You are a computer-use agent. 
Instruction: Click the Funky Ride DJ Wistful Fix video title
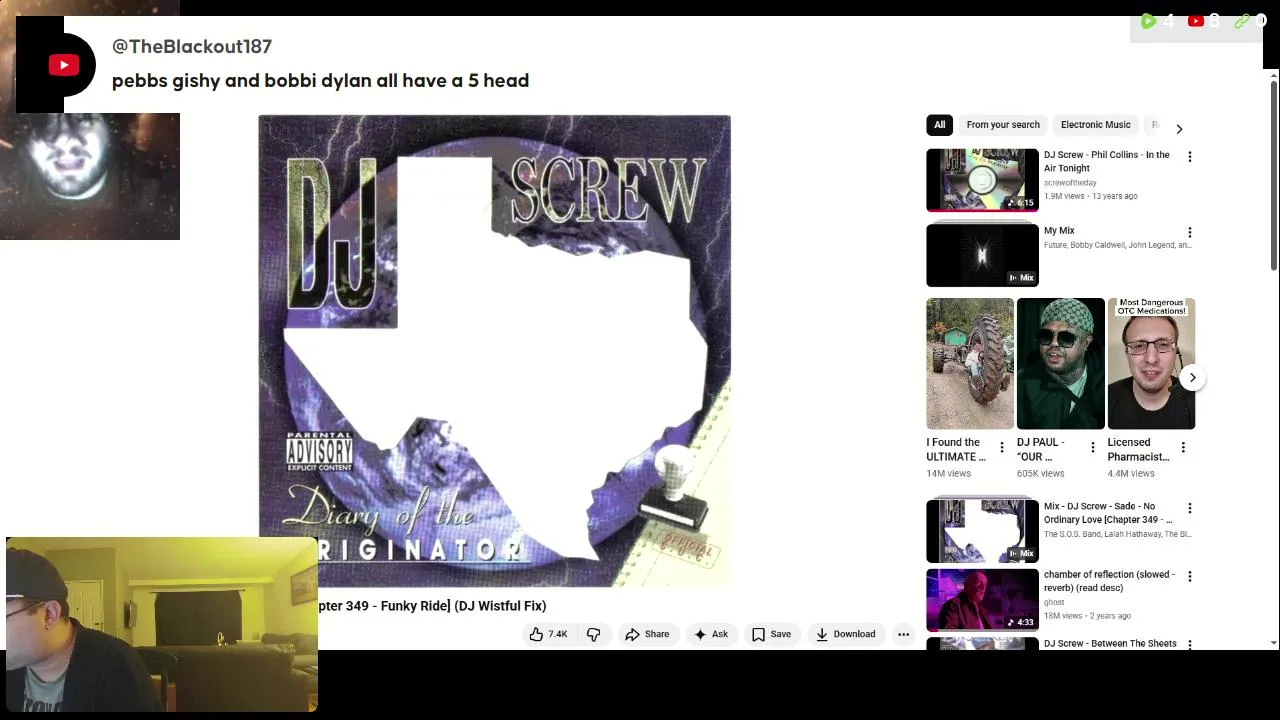(432, 606)
